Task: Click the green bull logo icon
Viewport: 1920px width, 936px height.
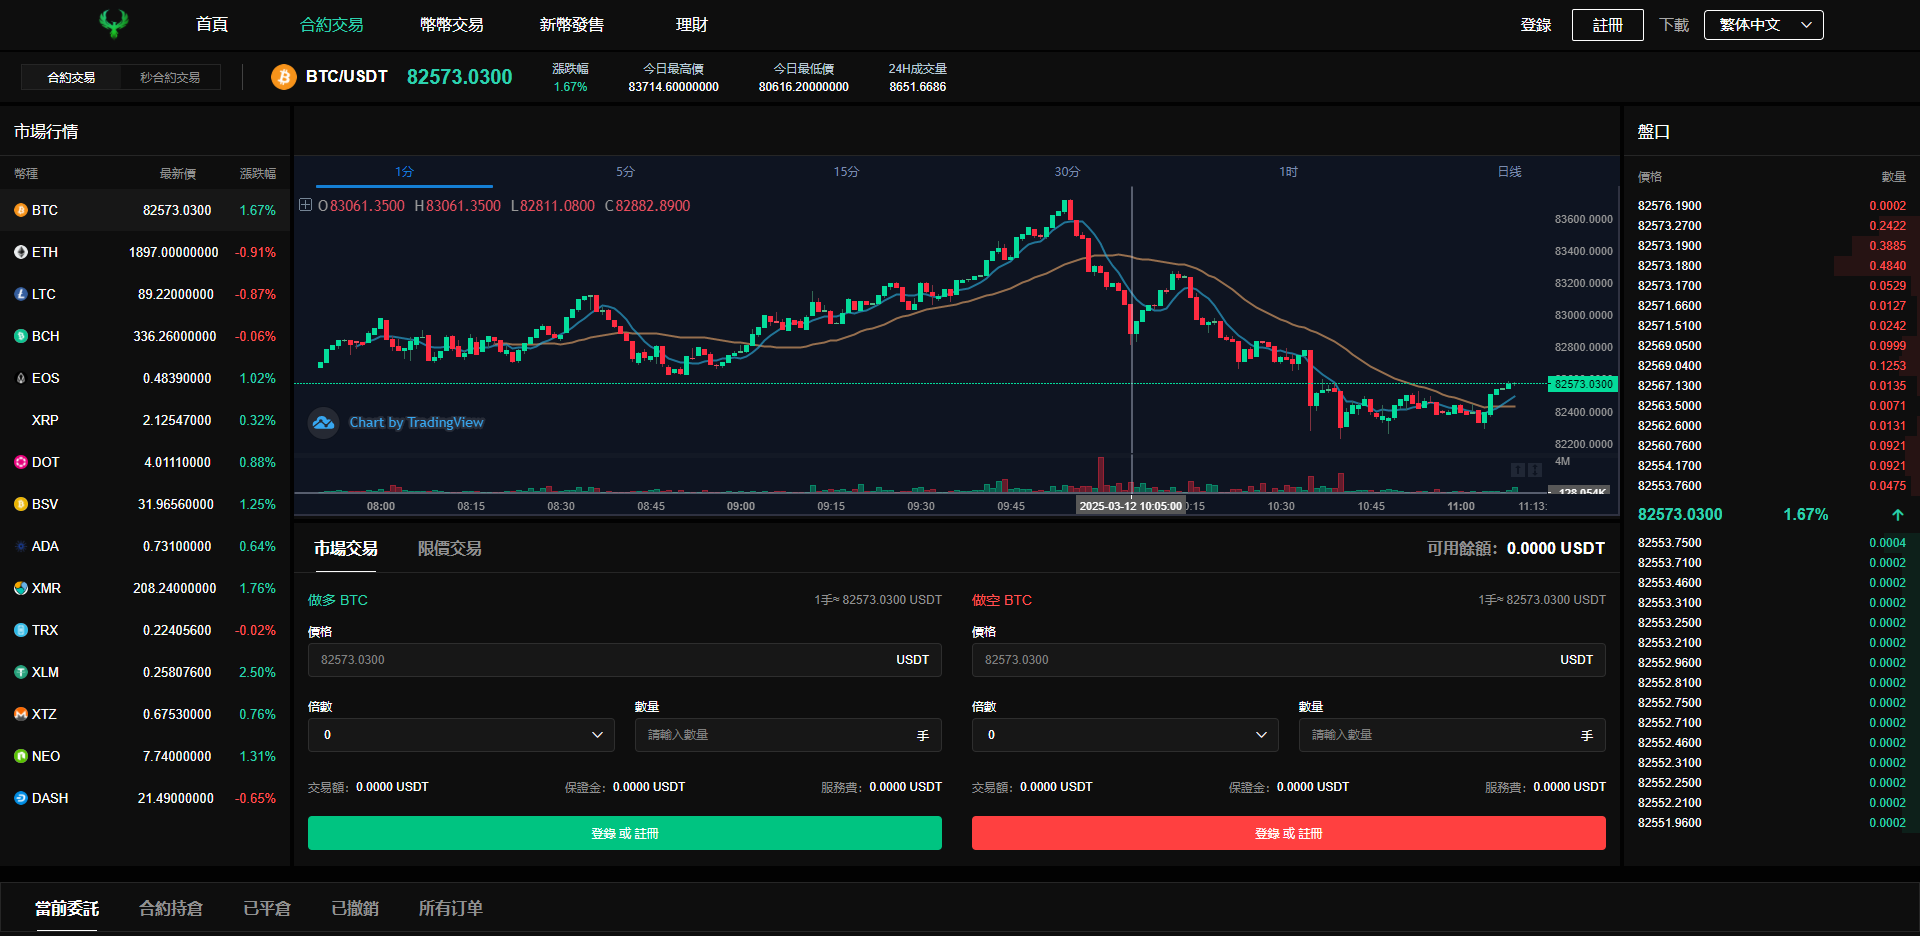Action: [x=114, y=24]
